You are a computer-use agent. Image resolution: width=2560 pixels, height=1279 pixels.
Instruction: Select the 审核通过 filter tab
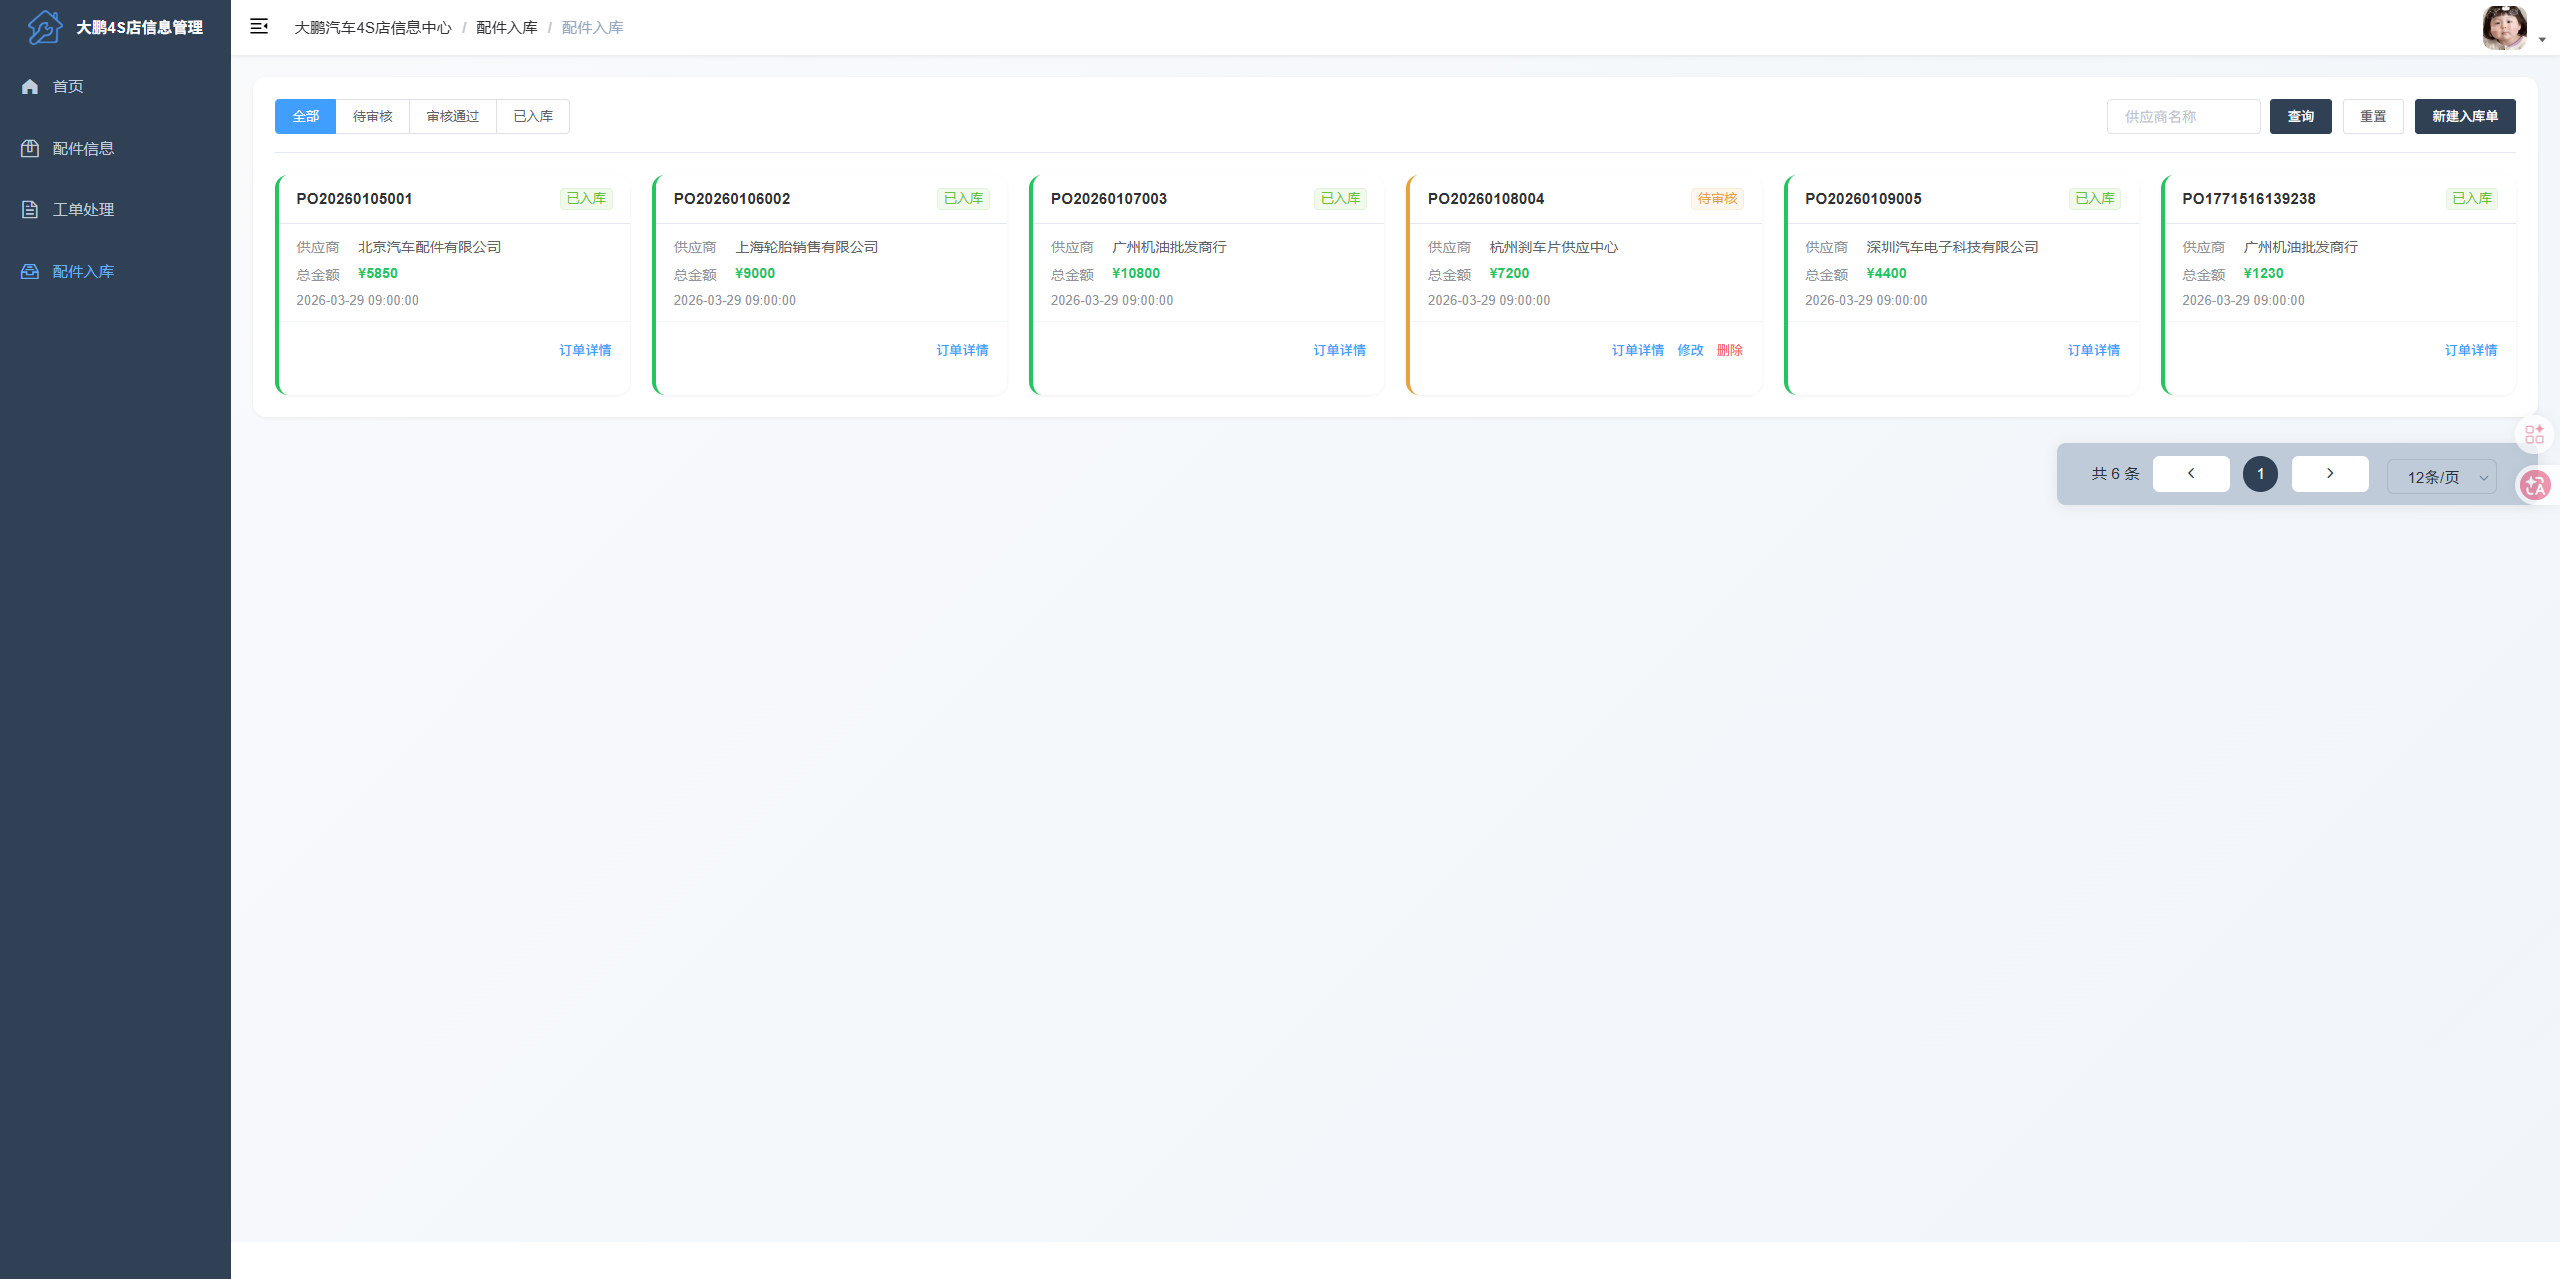pyautogui.click(x=453, y=117)
